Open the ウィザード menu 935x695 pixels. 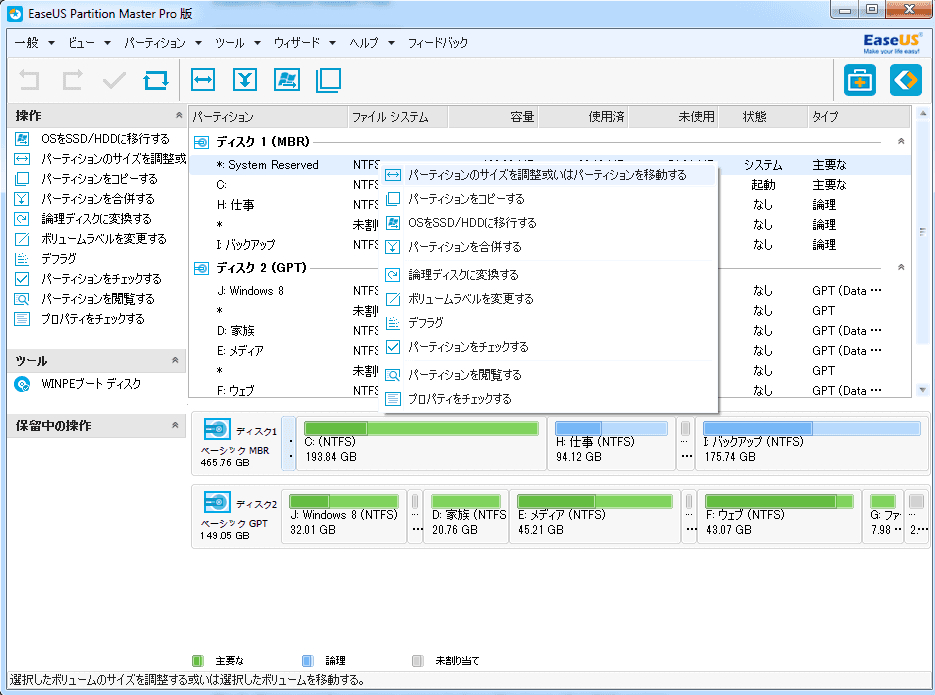tap(304, 43)
